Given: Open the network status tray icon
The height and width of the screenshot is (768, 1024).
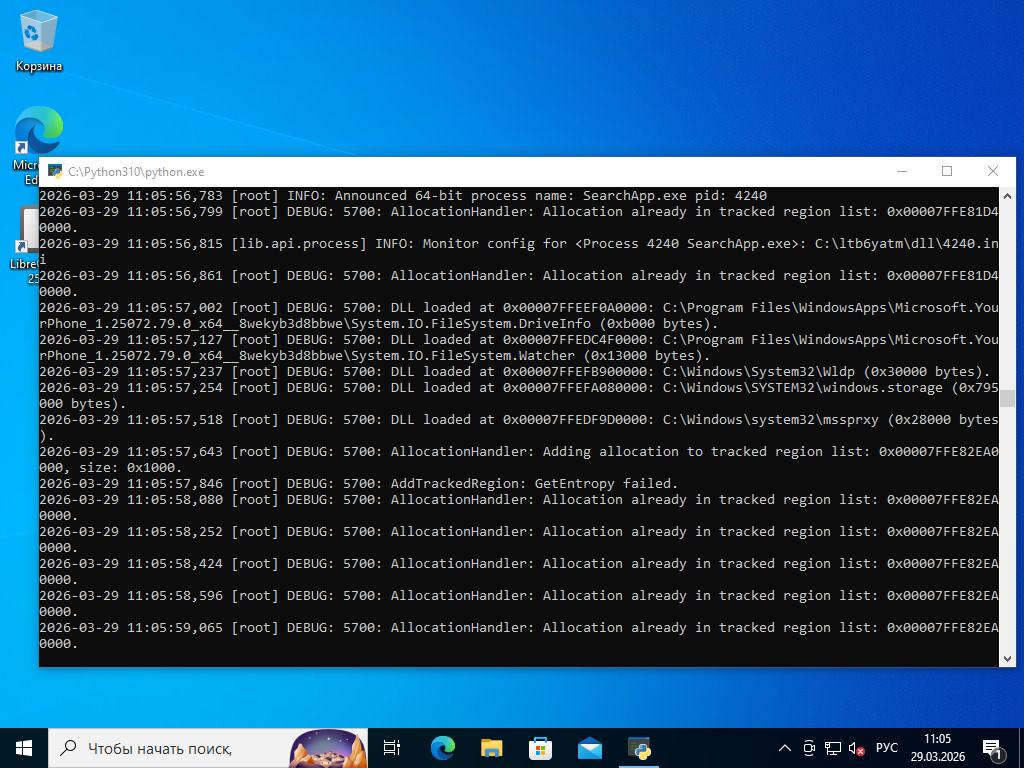Looking at the screenshot, I should (832, 747).
